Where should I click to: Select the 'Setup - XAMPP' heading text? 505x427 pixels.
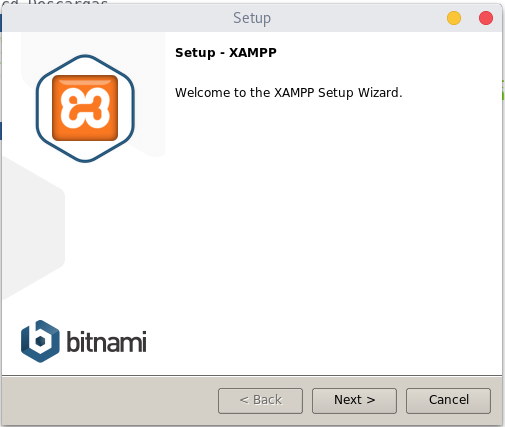226,53
